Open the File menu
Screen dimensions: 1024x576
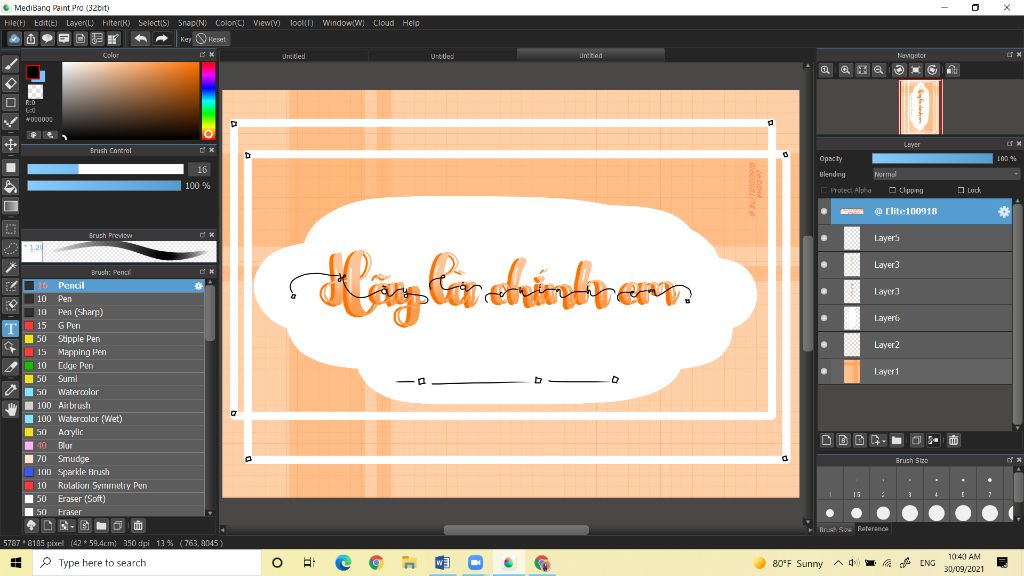tap(14, 23)
